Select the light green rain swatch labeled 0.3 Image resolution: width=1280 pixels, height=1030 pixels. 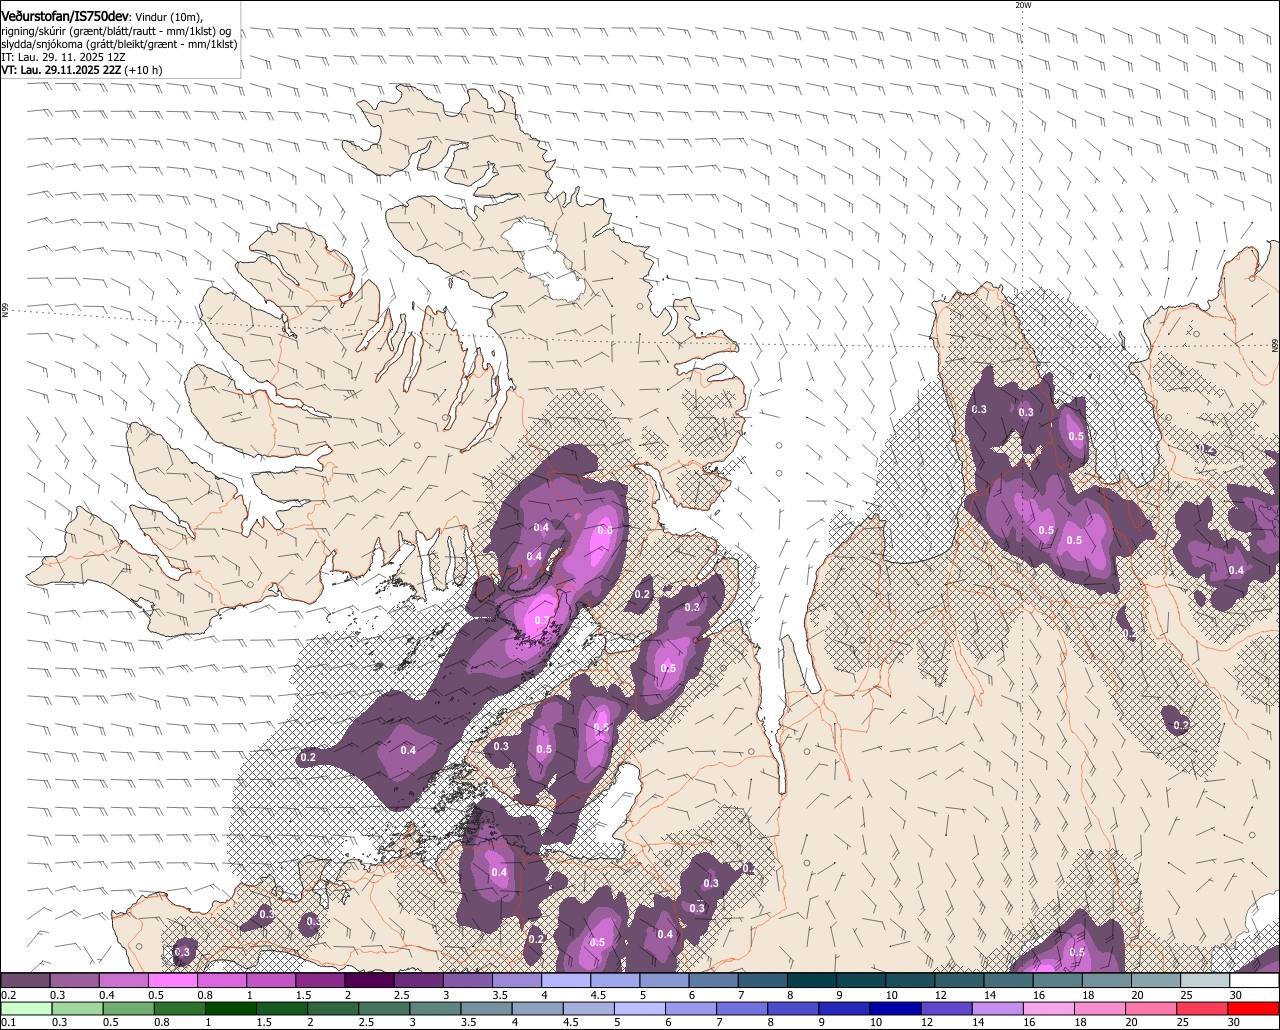[78, 1008]
